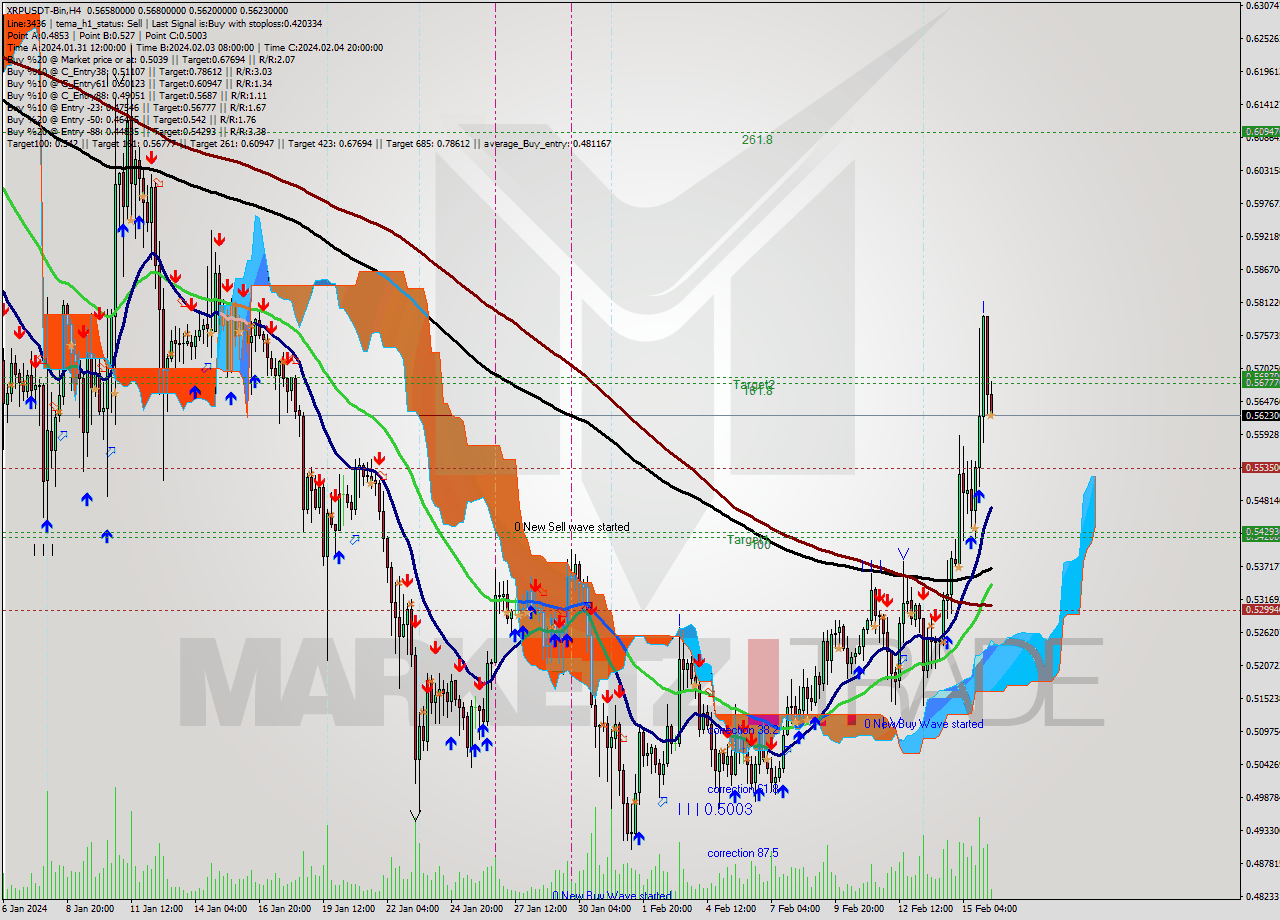
Task: Click the 0.54814 price scale value
Action: [x=1262, y=500]
